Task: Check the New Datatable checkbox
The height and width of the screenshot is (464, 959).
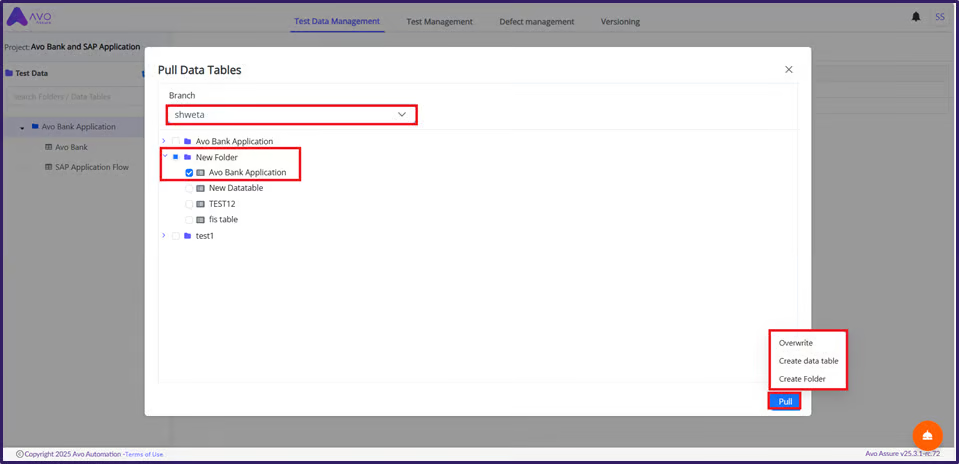Action: (189, 188)
